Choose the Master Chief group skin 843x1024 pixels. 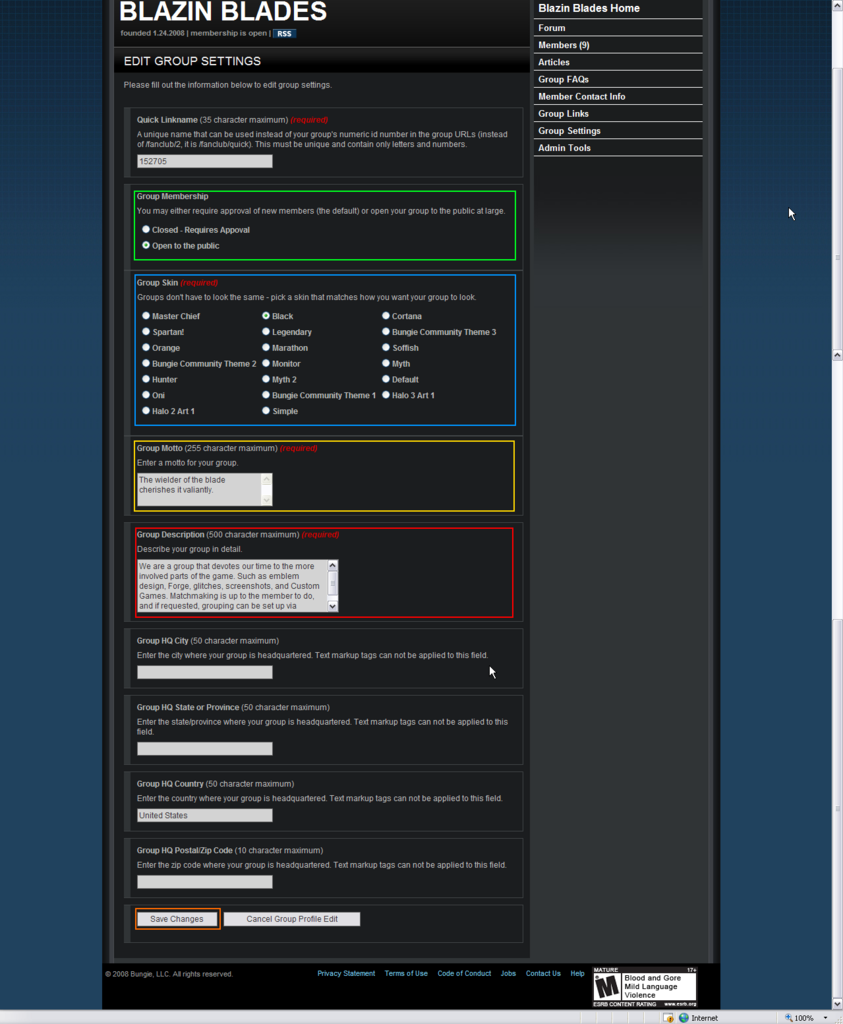(146, 316)
